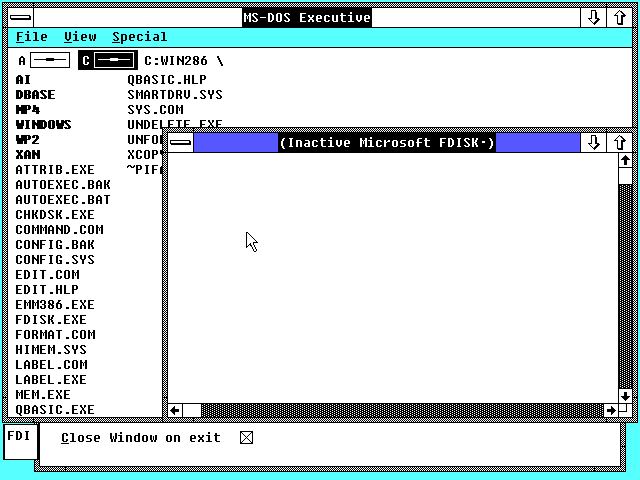The image size is (640, 480).
Task: Select the XAN directory
Action: pos(28,155)
